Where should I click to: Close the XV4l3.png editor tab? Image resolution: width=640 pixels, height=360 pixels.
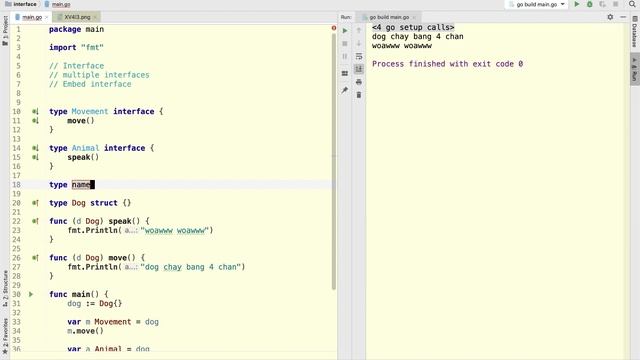[95, 17]
